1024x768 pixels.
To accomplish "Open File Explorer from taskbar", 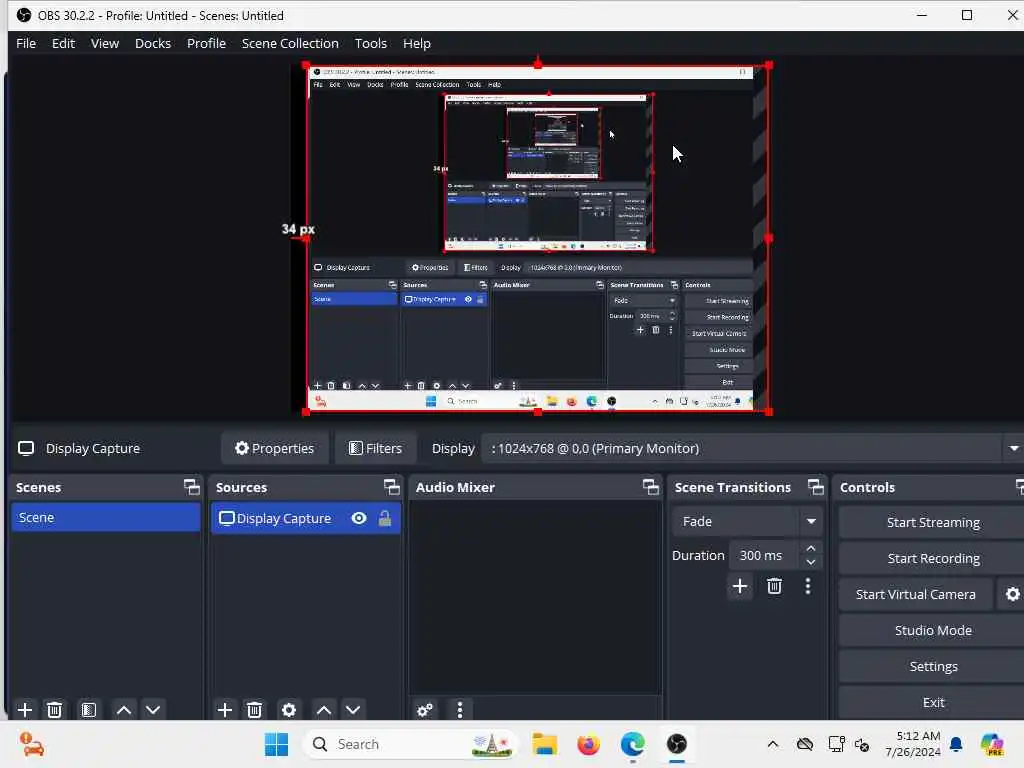I will [x=544, y=744].
